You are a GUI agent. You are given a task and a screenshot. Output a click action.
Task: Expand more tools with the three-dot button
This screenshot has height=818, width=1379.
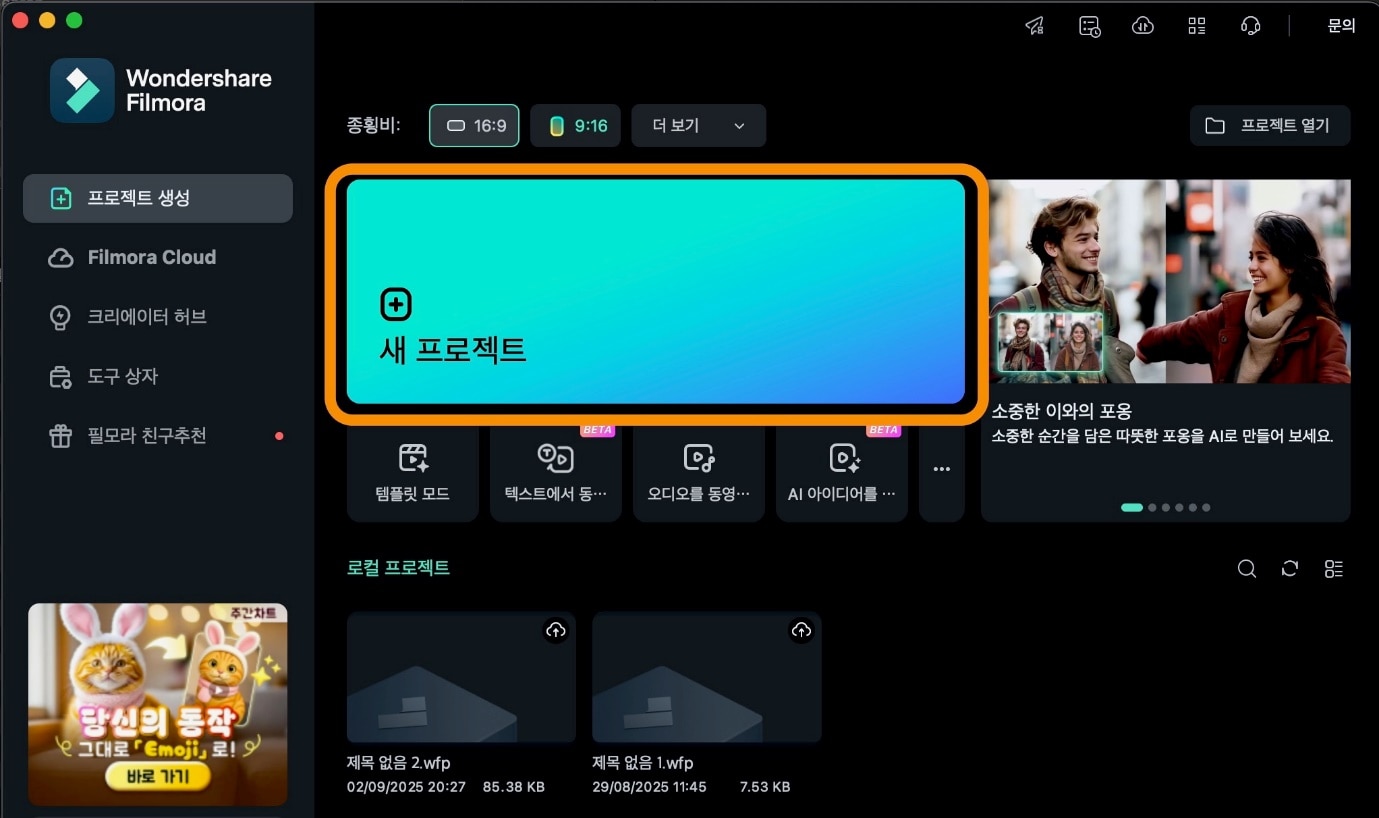pos(941,470)
